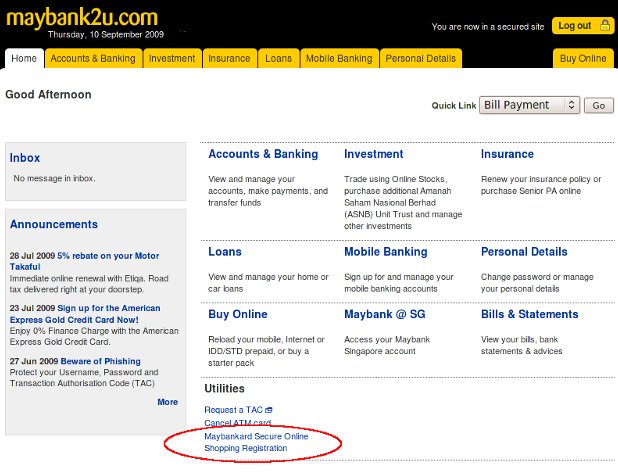Open the Announcements heading link
Screen dimensions: 618x472
tap(54, 224)
